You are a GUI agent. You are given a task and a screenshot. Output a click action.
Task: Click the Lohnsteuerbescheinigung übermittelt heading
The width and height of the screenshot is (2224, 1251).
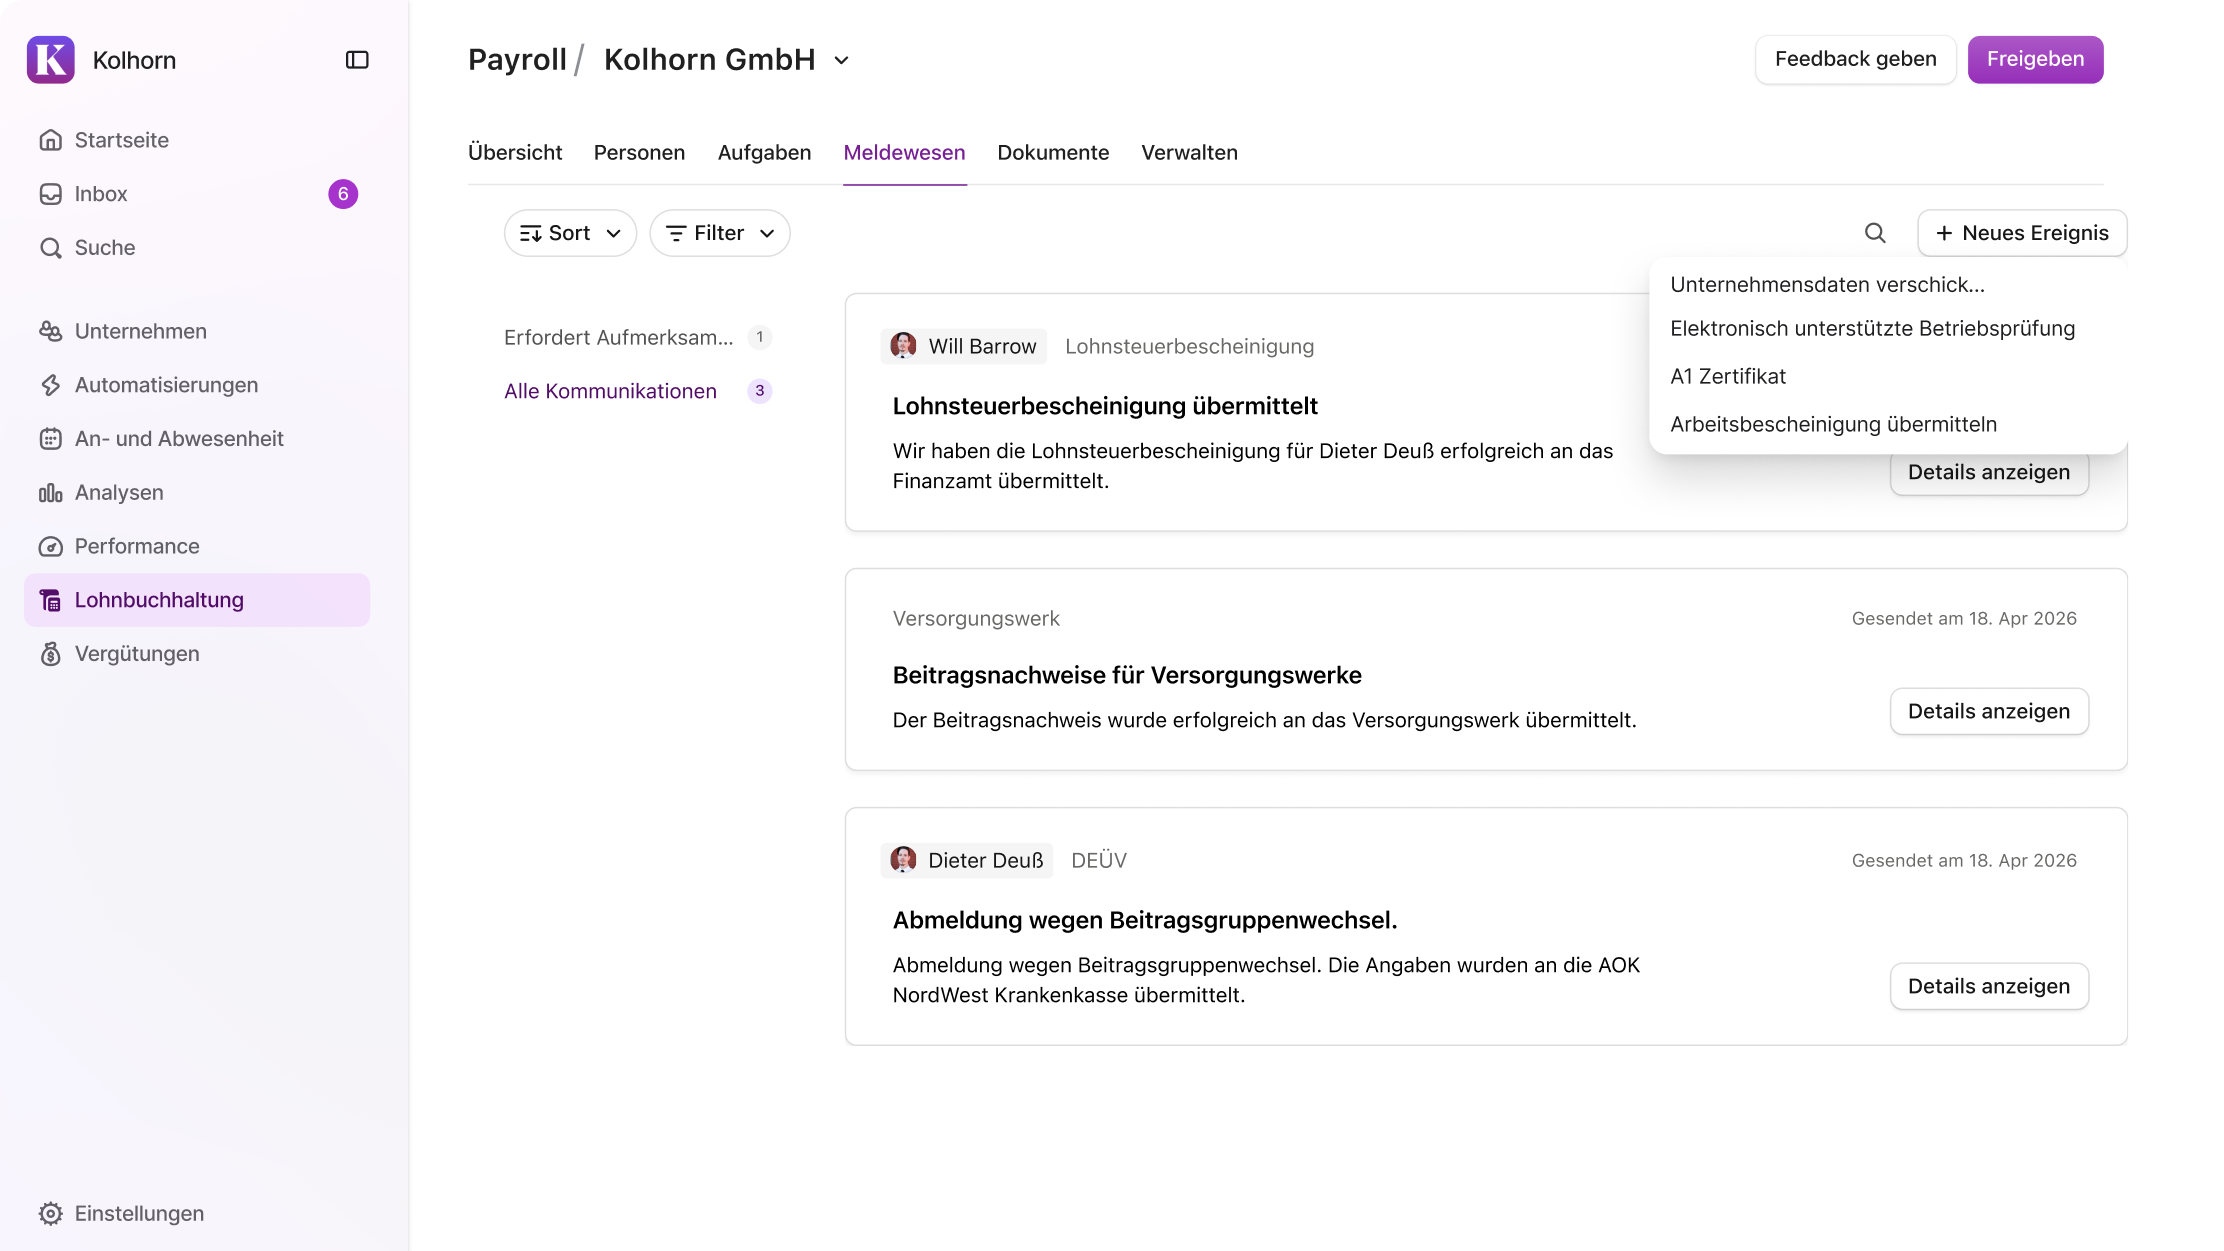[x=1105, y=406]
